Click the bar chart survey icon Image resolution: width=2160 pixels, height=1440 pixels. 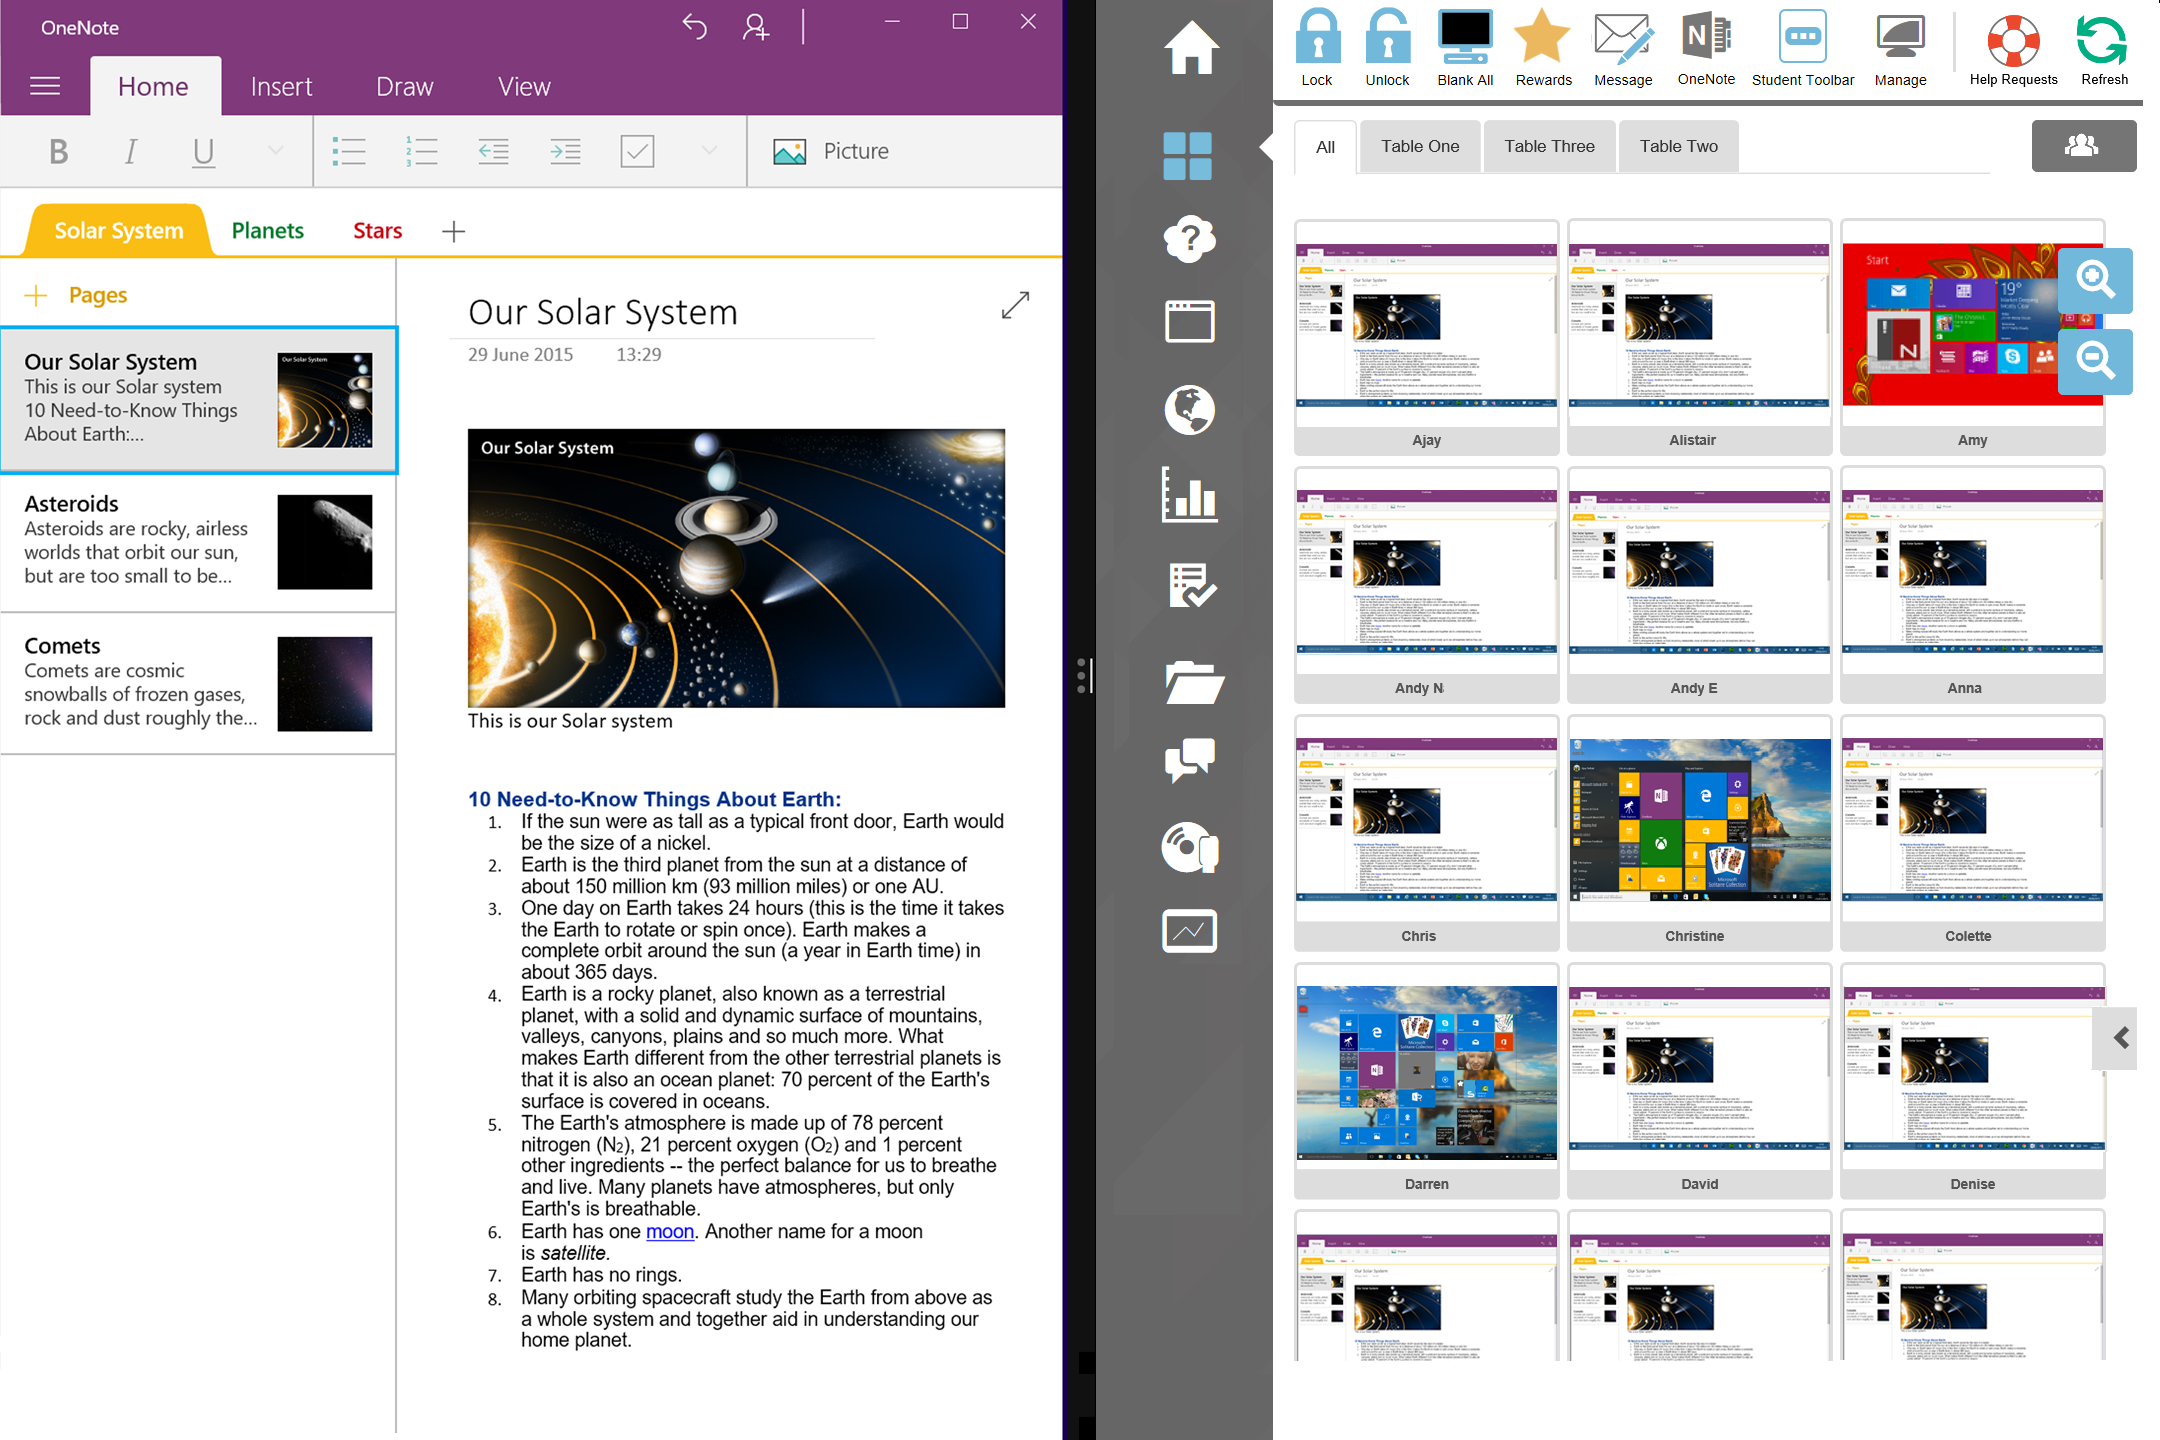coord(1189,495)
